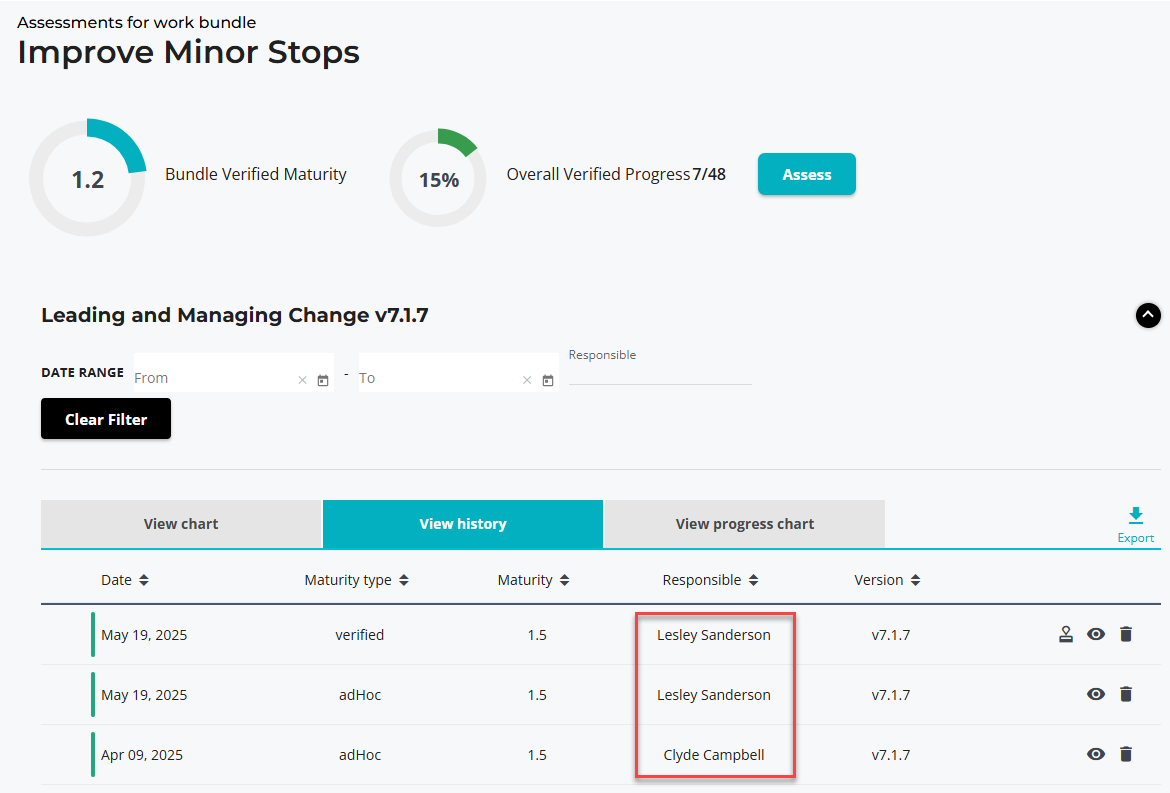This screenshot has height=793, width=1170.
Task: Open the To date calendar picker
Action: [548, 380]
